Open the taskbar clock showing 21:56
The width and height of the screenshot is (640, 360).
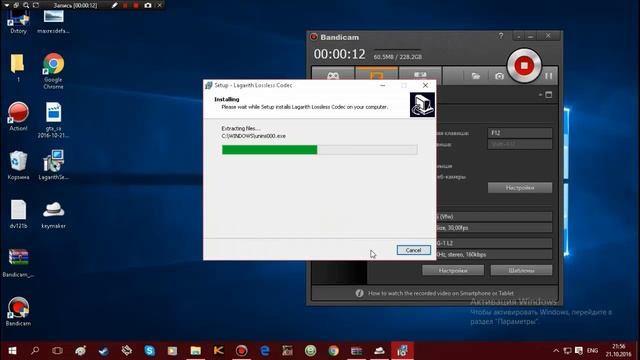click(x=618, y=351)
